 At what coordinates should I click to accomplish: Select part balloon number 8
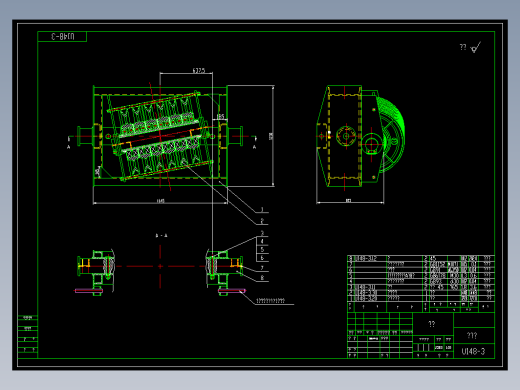coord(262,277)
